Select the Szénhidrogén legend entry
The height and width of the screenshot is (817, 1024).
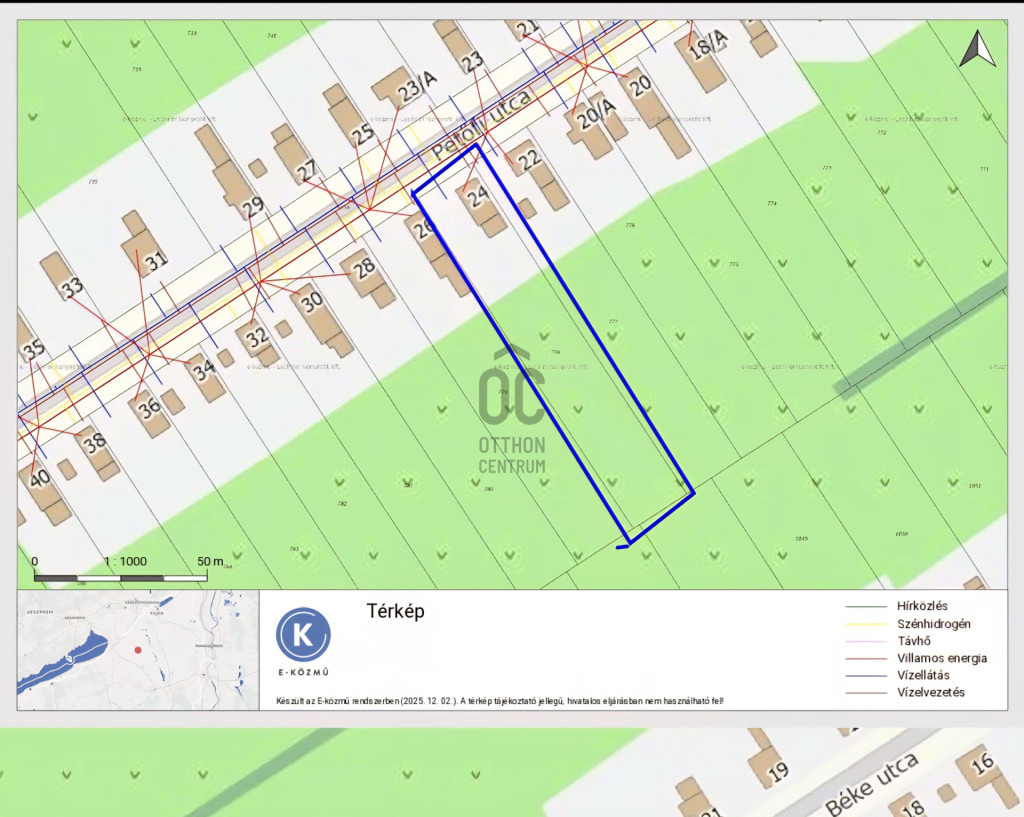click(934, 624)
